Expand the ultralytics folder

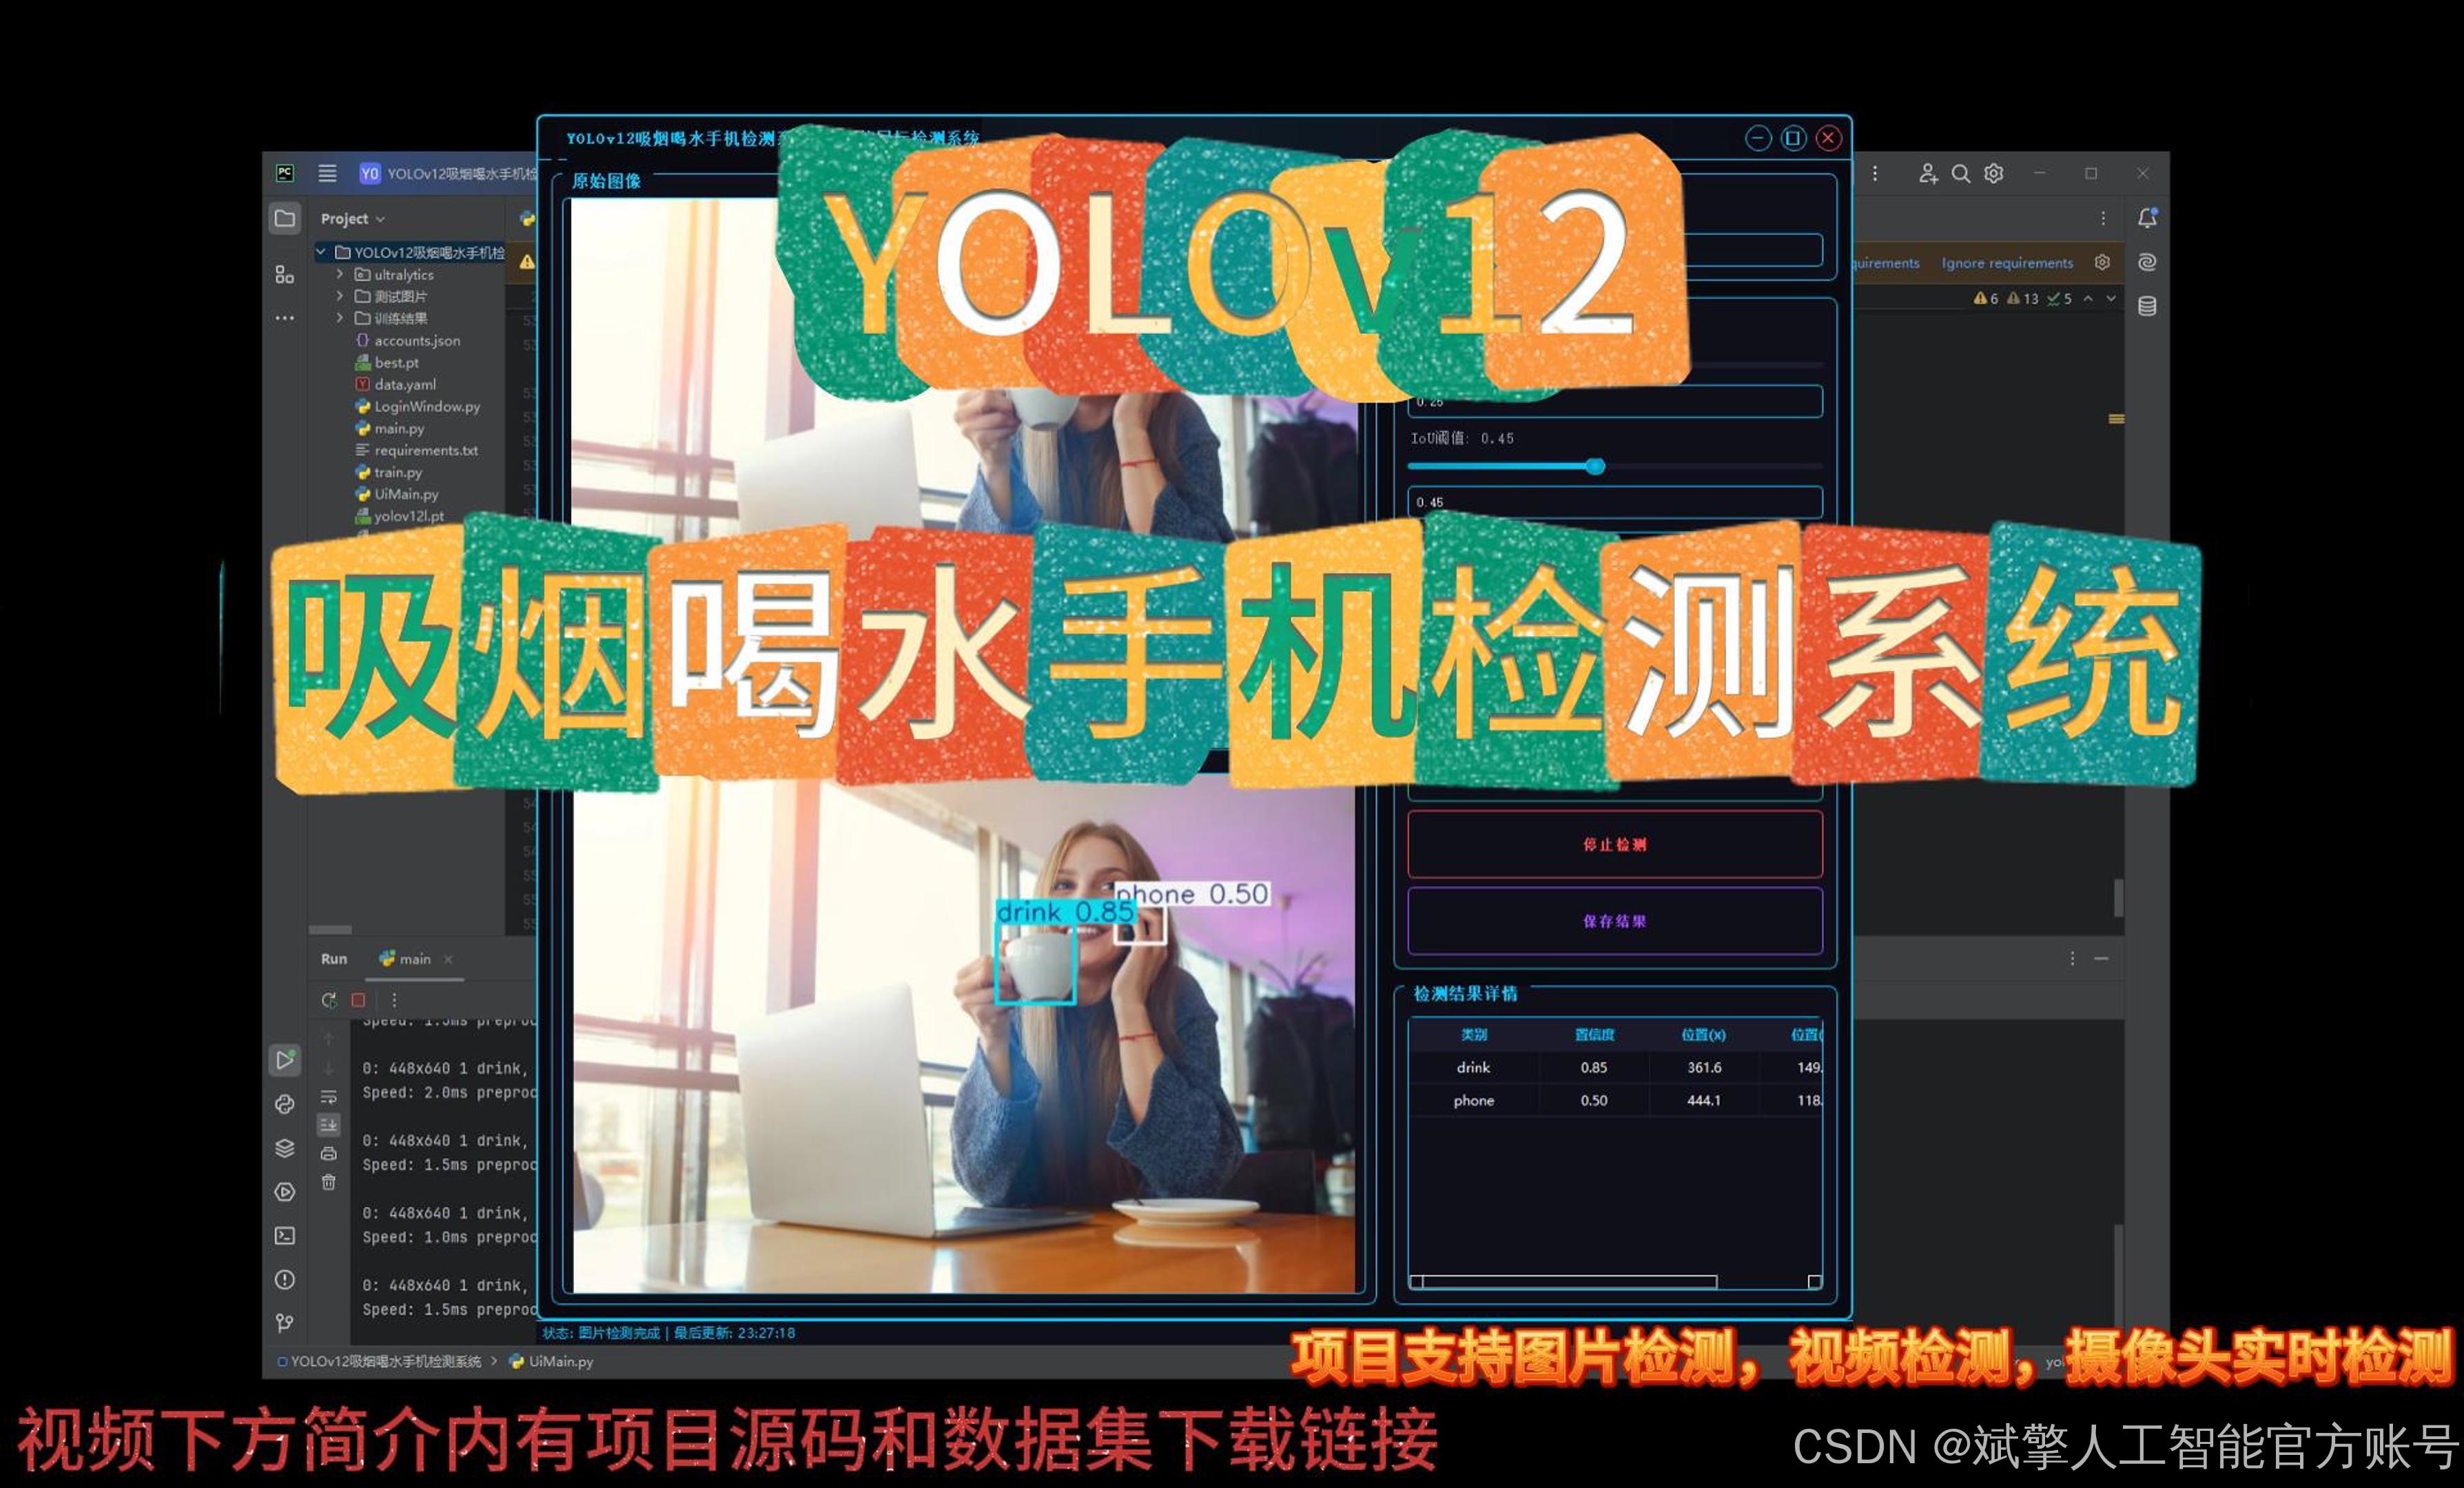[x=341, y=274]
